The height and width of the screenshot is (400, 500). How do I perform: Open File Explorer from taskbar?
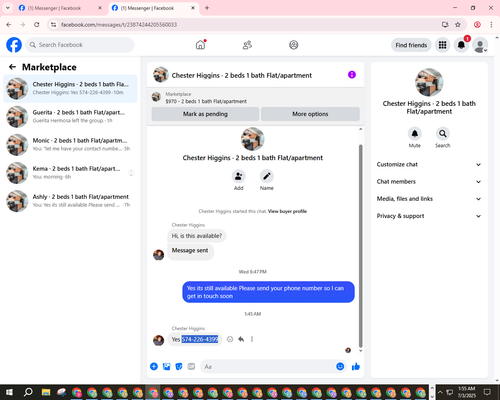46,392
